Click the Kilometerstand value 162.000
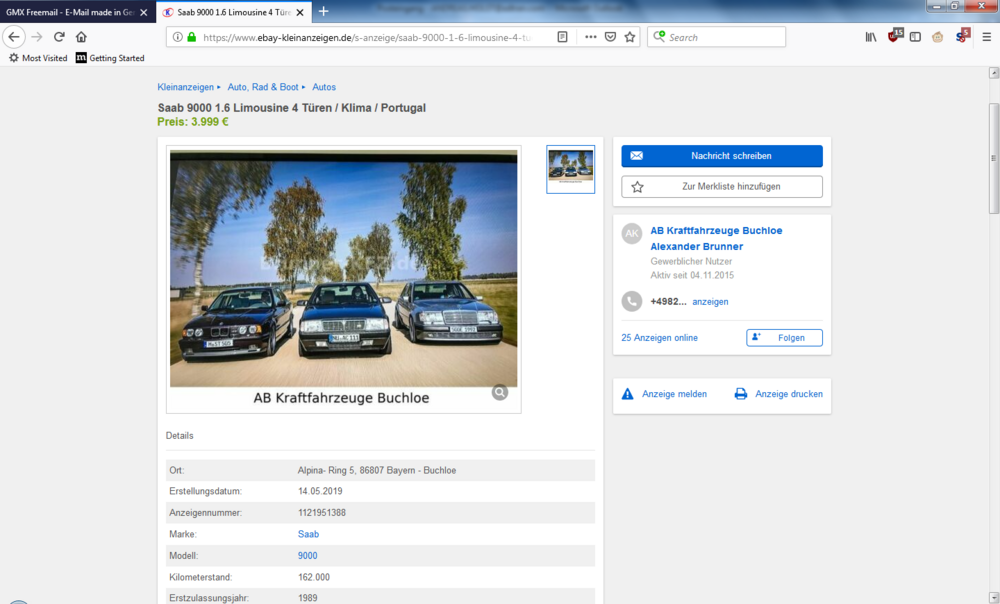Image resolution: width=1000 pixels, height=604 pixels. point(314,577)
